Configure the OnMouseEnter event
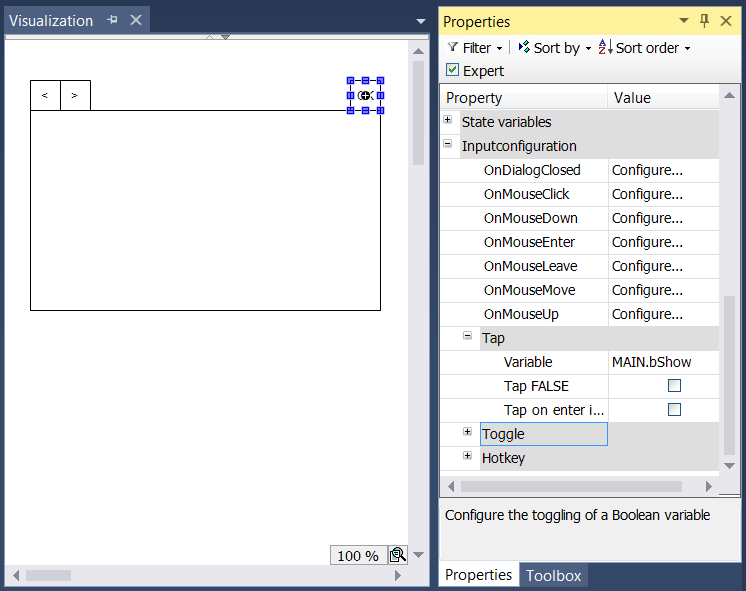The width and height of the screenshot is (746, 591). 663,242
